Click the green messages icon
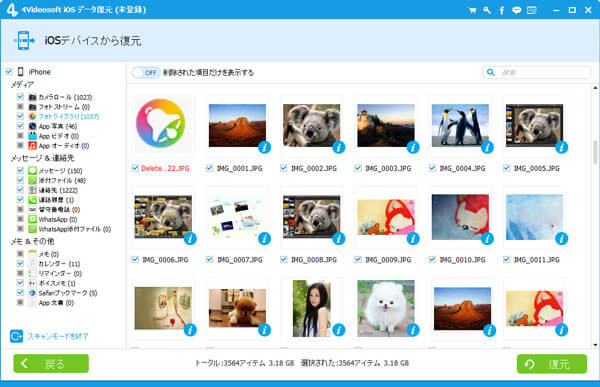600x387 pixels. click(33, 170)
